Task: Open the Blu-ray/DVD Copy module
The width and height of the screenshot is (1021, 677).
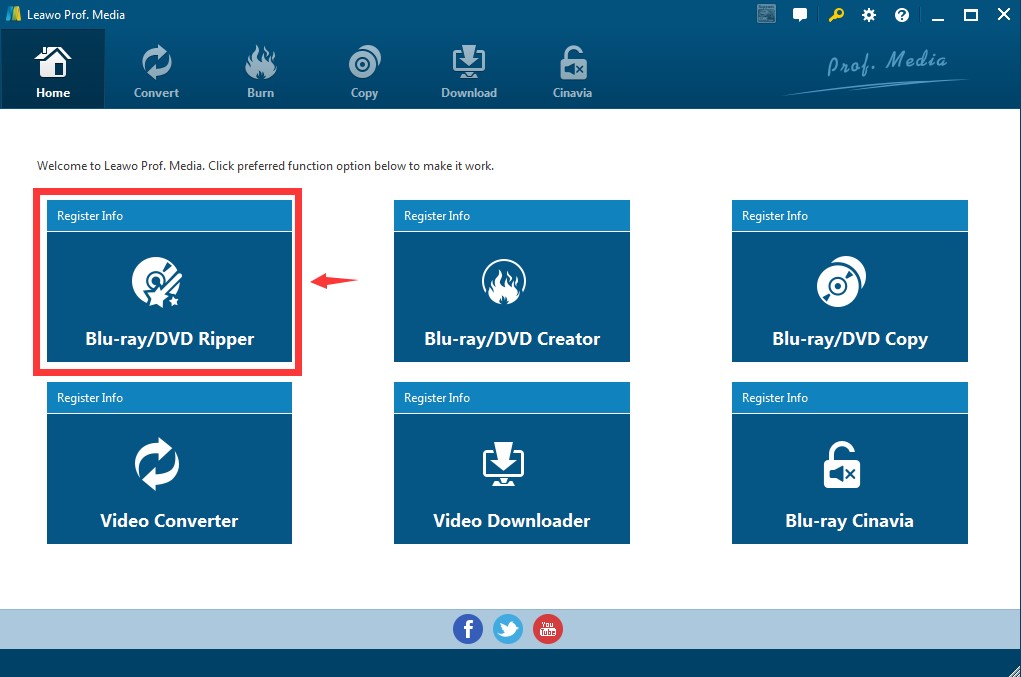Action: coord(849,297)
